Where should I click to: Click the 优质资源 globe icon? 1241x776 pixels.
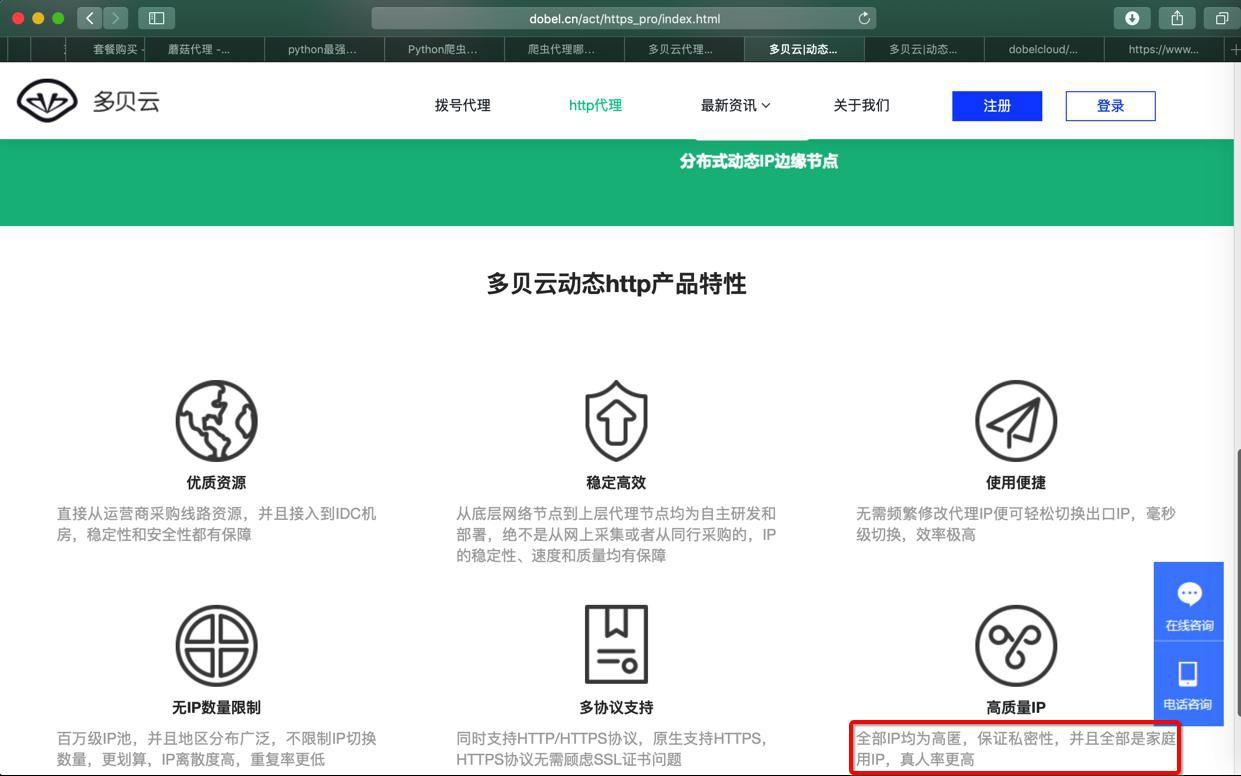click(x=216, y=421)
